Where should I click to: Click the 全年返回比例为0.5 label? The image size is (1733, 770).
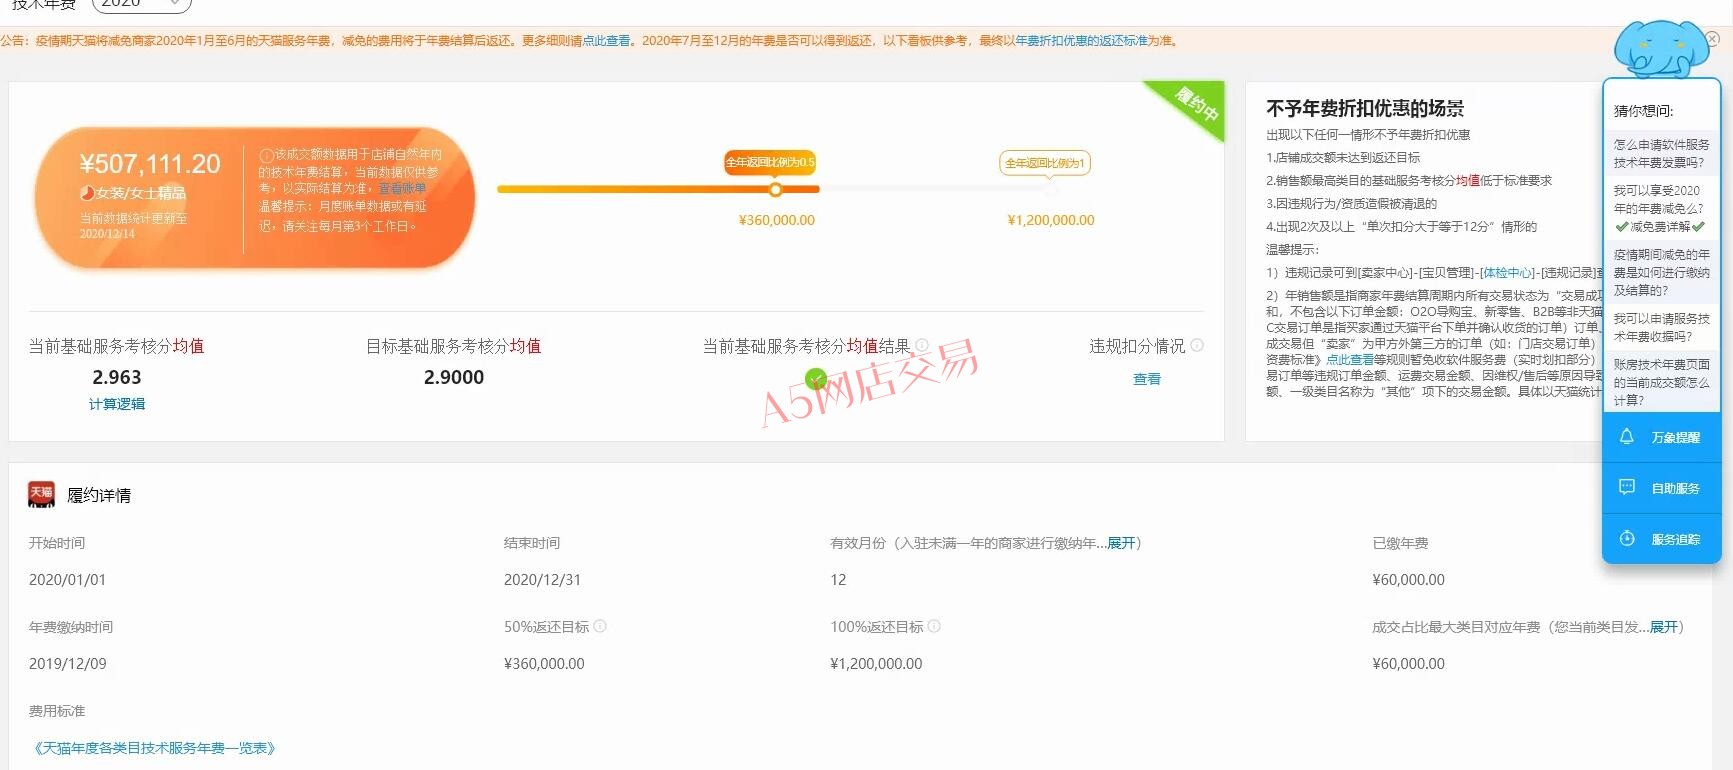coord(770,162)
